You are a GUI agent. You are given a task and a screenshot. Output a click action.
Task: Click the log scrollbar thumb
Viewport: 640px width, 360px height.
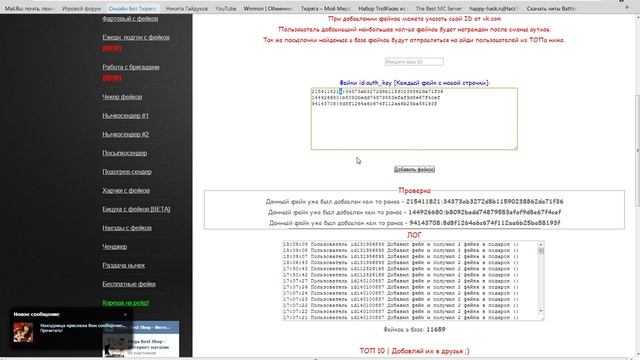point(541,251)
